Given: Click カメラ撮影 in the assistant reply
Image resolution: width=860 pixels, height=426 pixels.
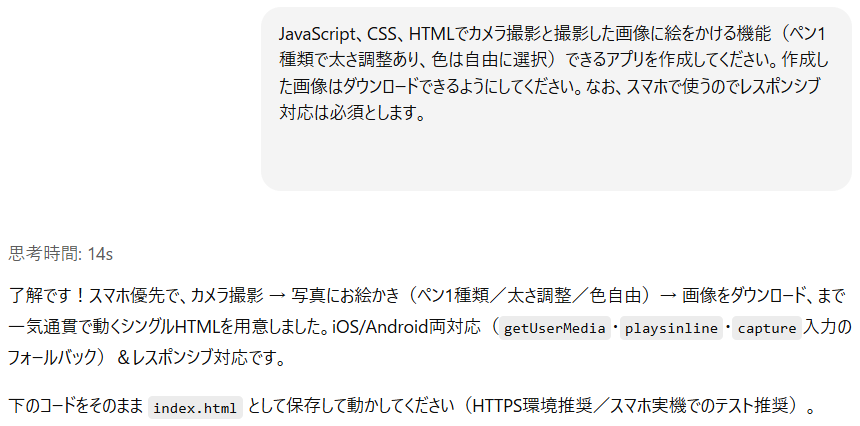Looking at the screenshot, I should point(220,296).
